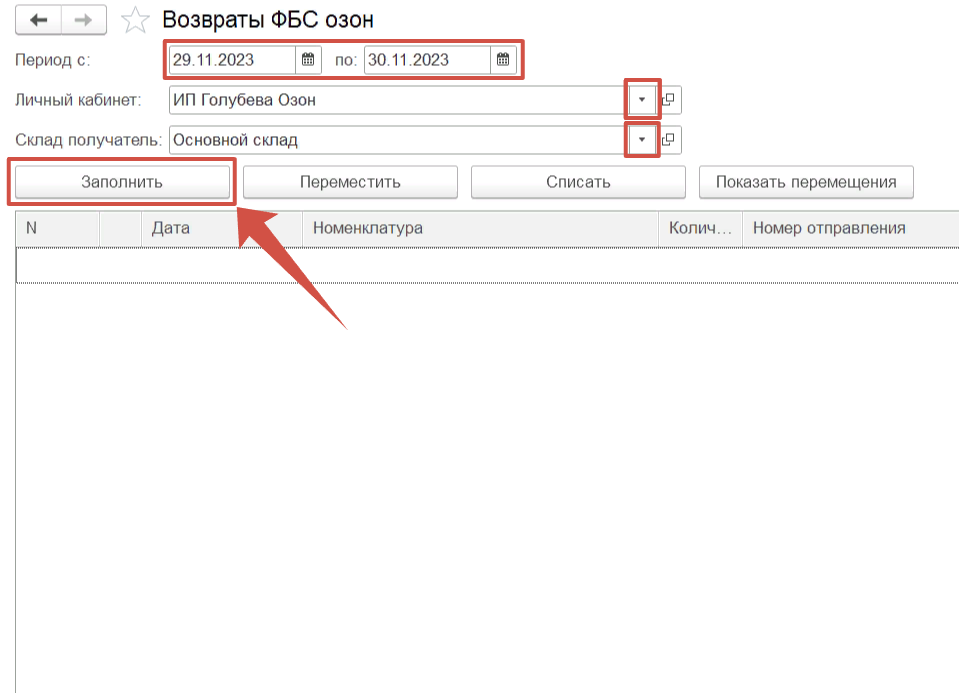Sort by the Дата column header

pos(220,228)
